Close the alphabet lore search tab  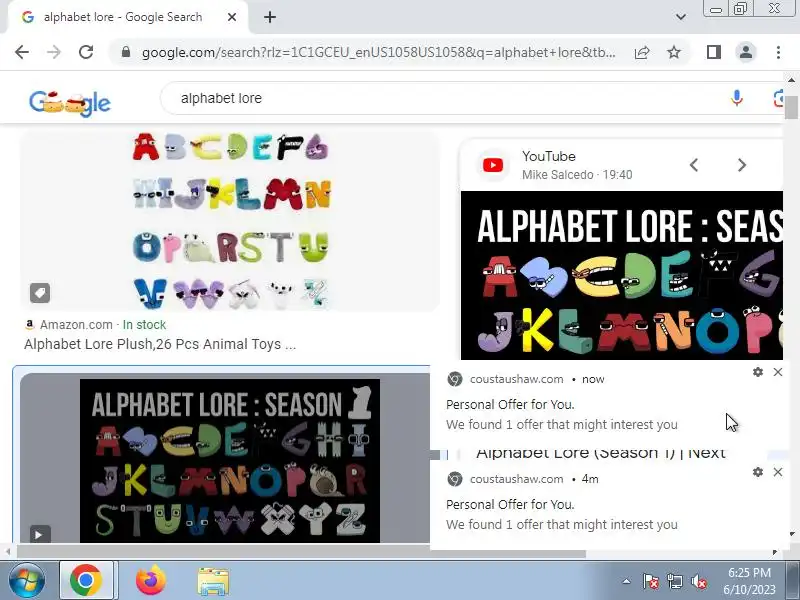click(x=232, y=17)
